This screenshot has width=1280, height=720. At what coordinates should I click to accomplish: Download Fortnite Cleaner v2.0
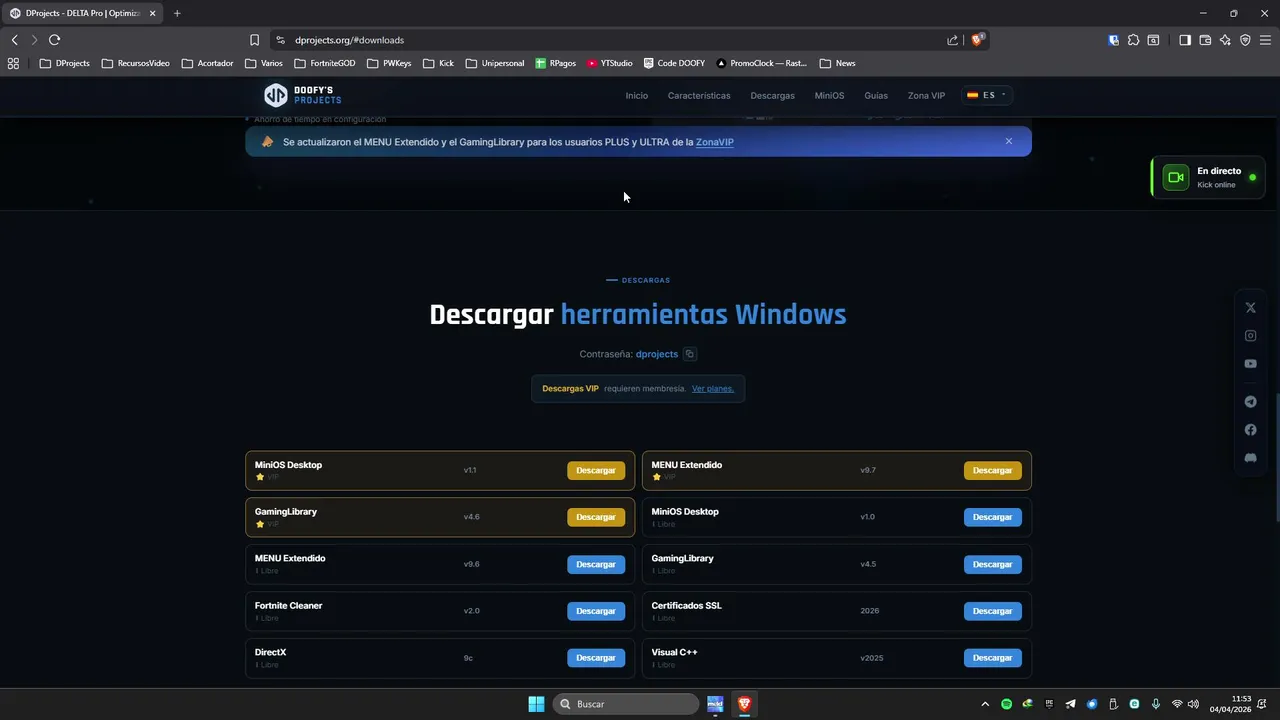click(x=596, y=611)
